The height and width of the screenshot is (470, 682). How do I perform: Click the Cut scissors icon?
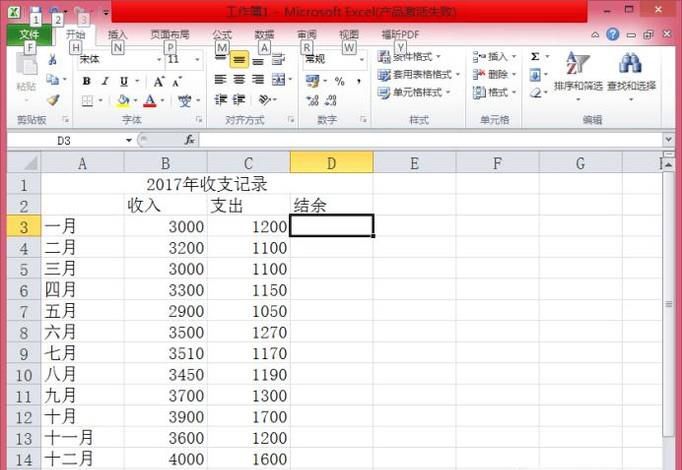(53, 59)
